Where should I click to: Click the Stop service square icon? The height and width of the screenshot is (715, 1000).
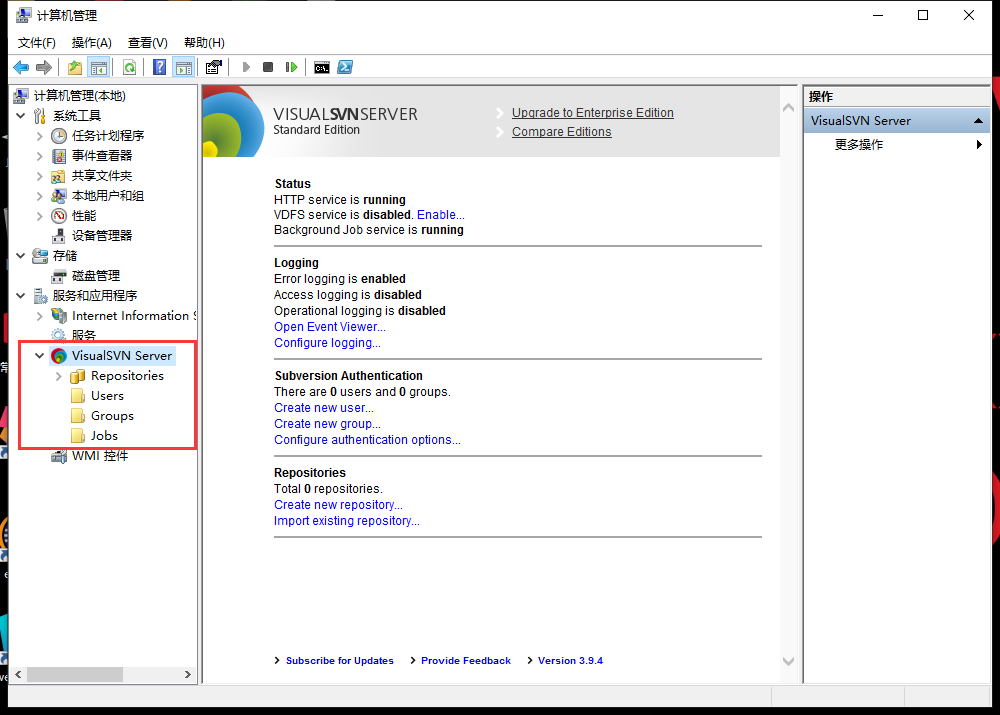pyautogui.click(x=268, y=67)
